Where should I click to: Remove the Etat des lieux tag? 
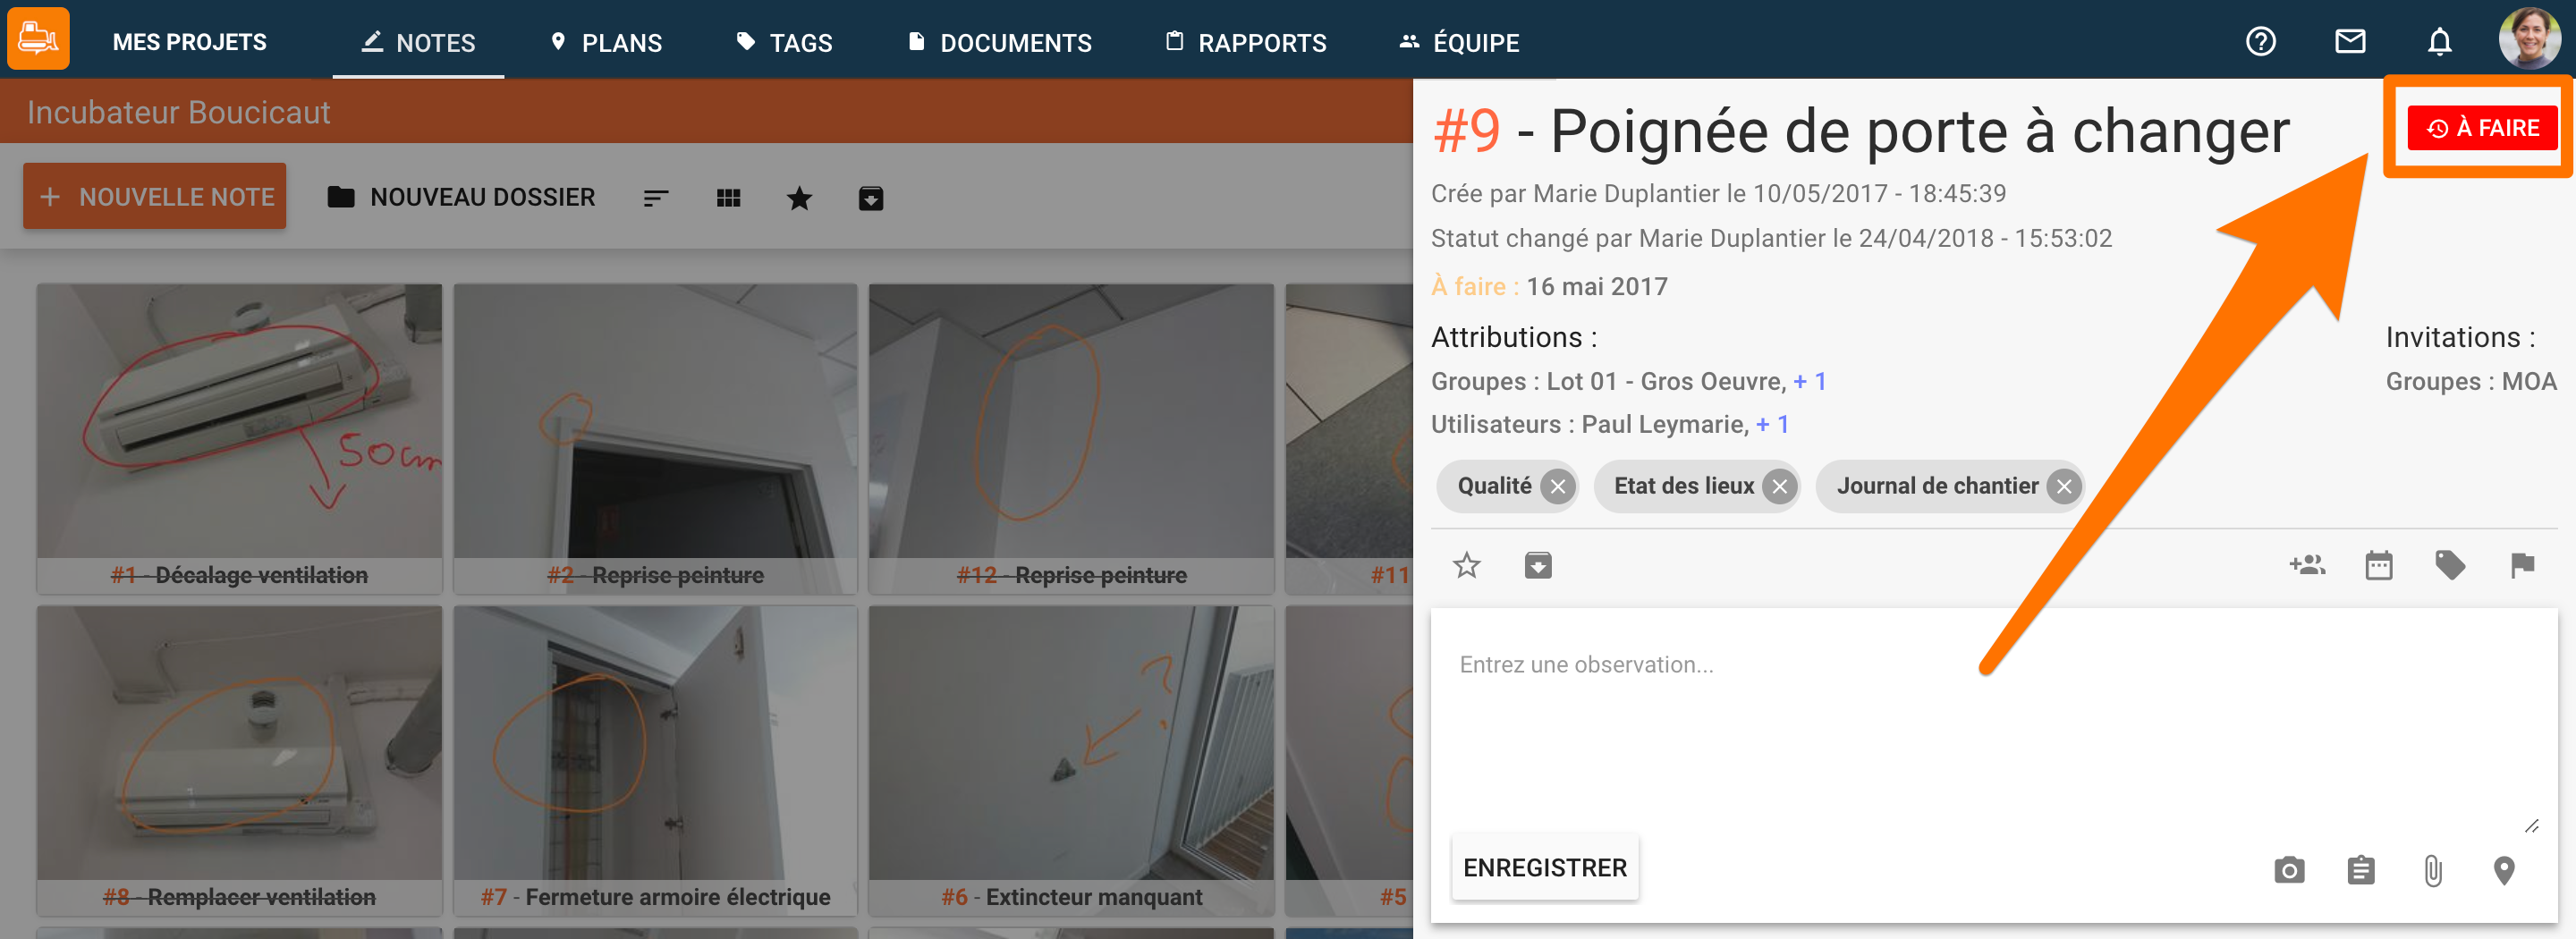pyautogui.click(x=1779, y=487)
